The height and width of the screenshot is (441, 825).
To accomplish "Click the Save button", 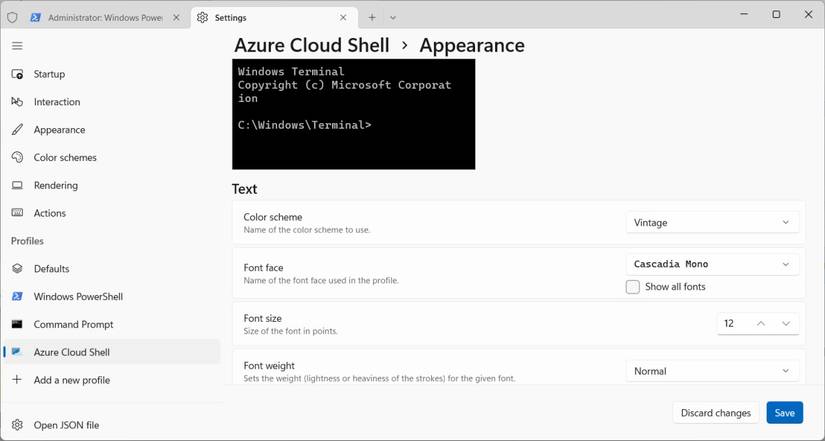I will 784,413.
